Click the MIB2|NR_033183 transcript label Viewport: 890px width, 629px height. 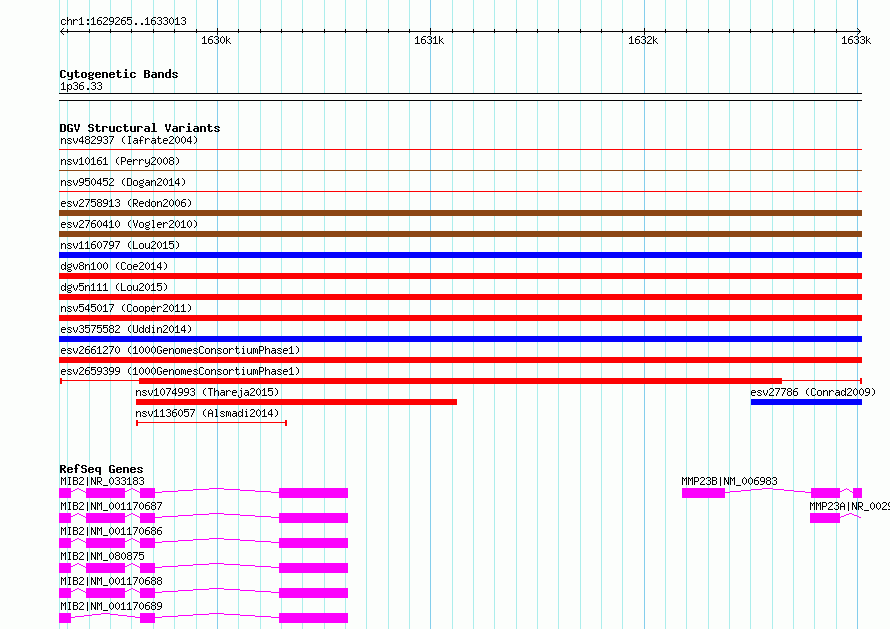[x=102, y=481]
